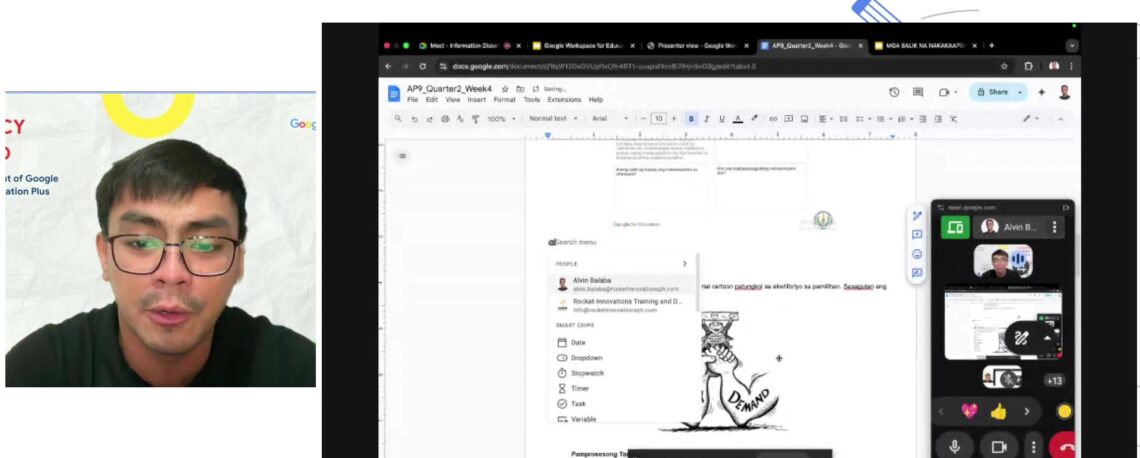Open the +13 participants badge

1054,381
